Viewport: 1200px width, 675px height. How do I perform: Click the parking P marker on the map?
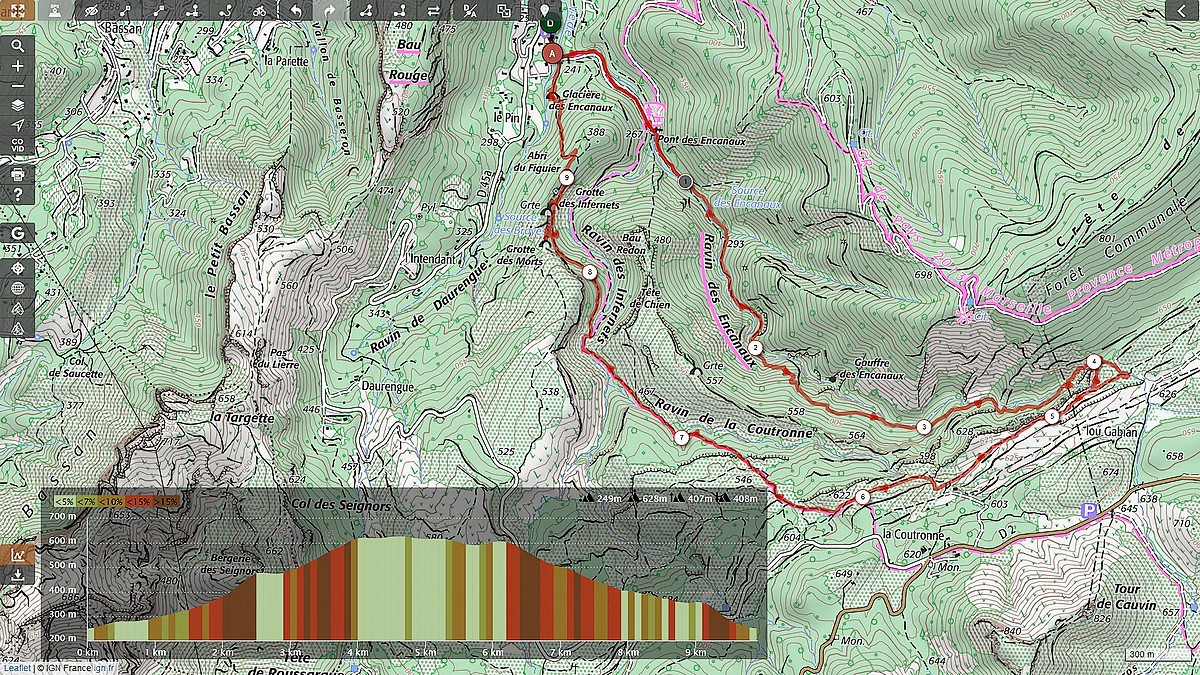pyautogui.click(x=1088, y=510)
